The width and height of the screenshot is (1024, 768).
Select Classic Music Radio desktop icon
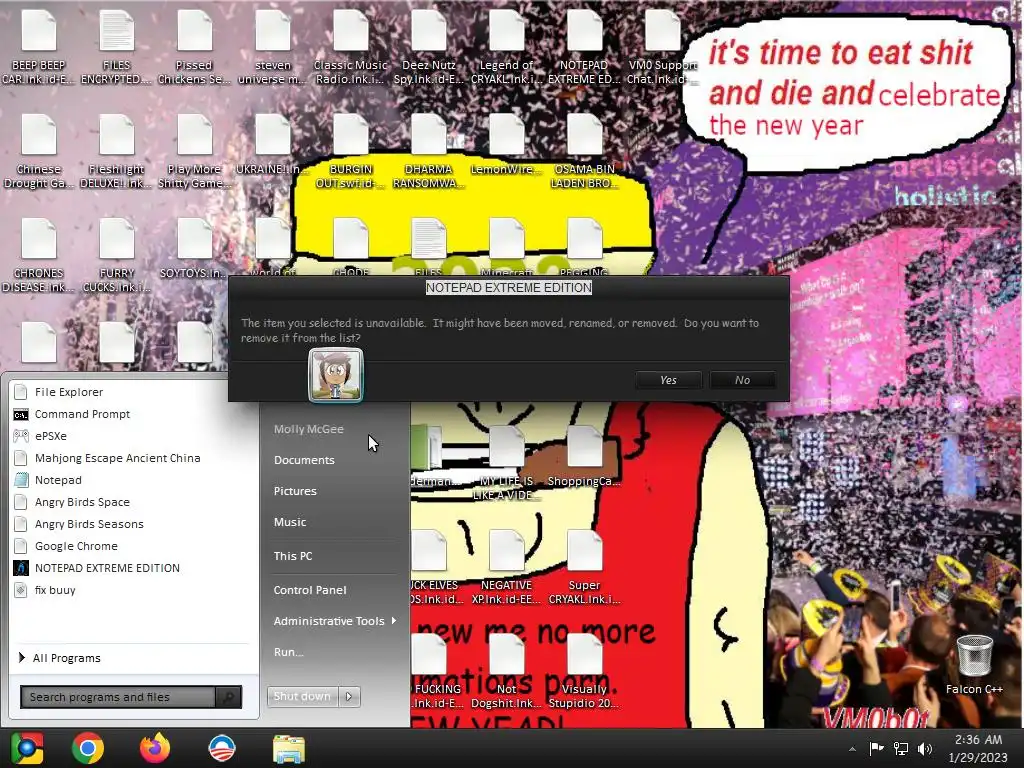(x=351, y=47)
